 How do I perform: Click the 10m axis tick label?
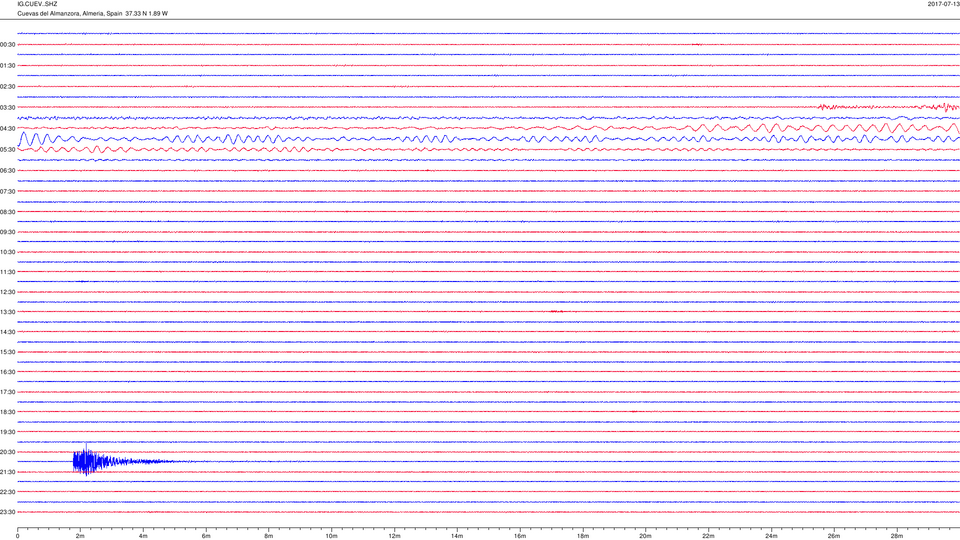tap(331, 536)
